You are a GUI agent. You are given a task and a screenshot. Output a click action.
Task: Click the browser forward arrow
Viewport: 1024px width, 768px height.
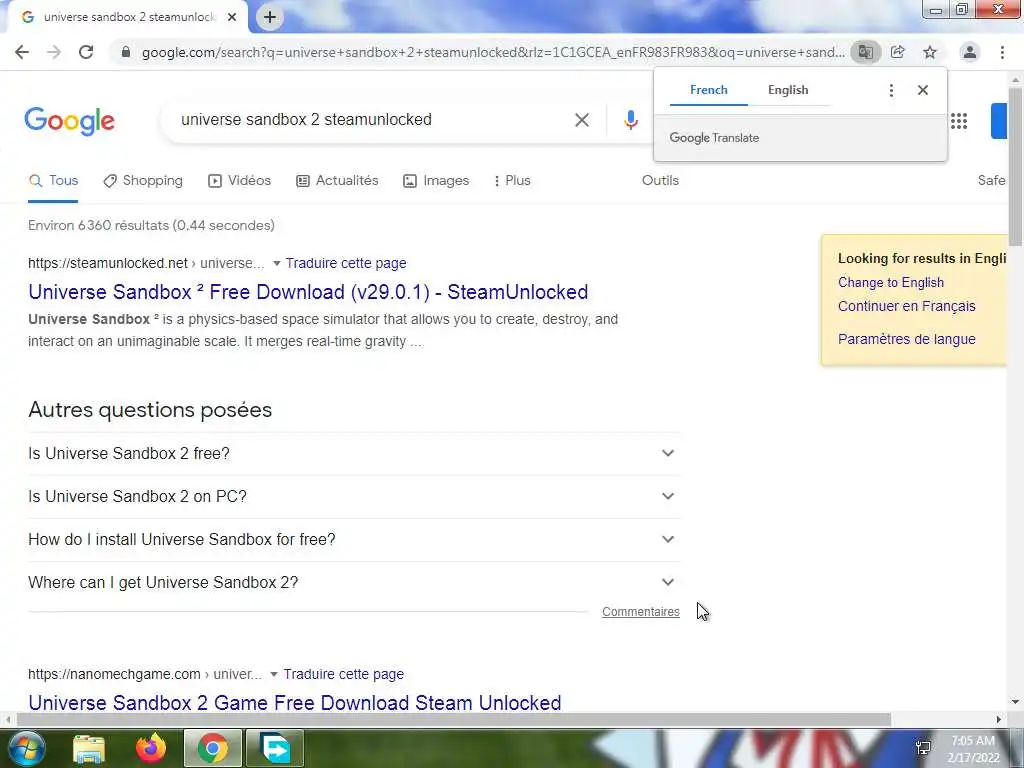[x=54, y=52]
